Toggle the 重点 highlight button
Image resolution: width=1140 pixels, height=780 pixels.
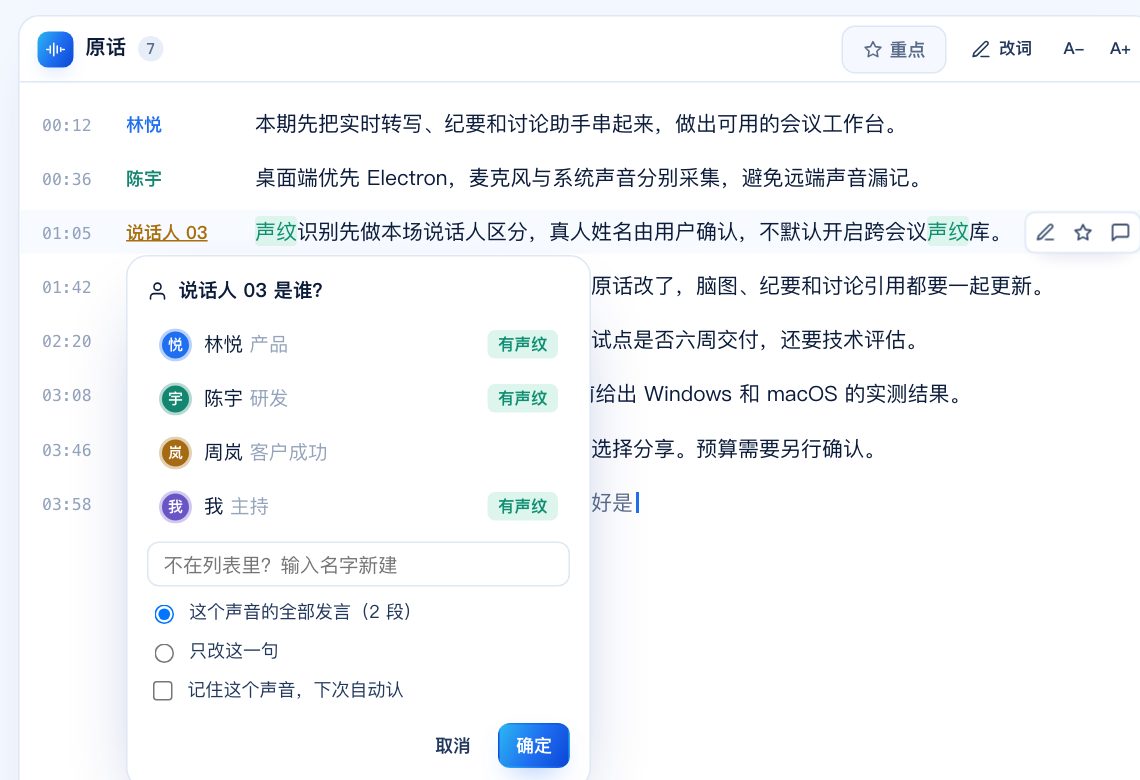(894, 49)
